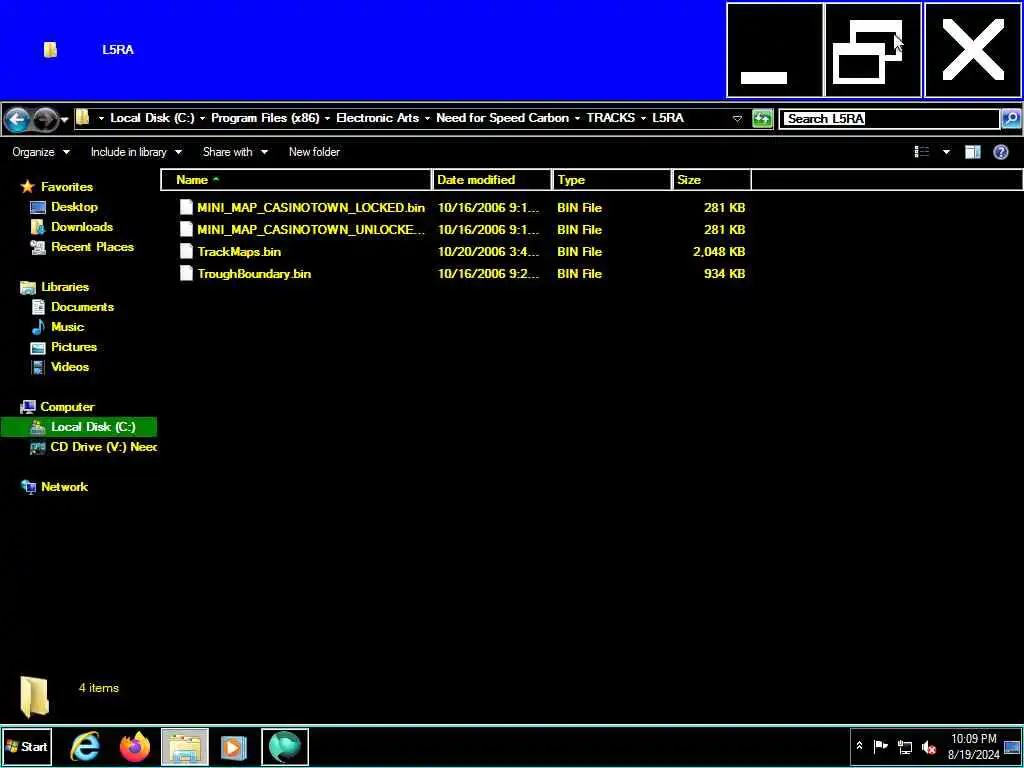The image size is (1024, 768).
Task: Sort by the Name column header
Action: coord(296,180)
